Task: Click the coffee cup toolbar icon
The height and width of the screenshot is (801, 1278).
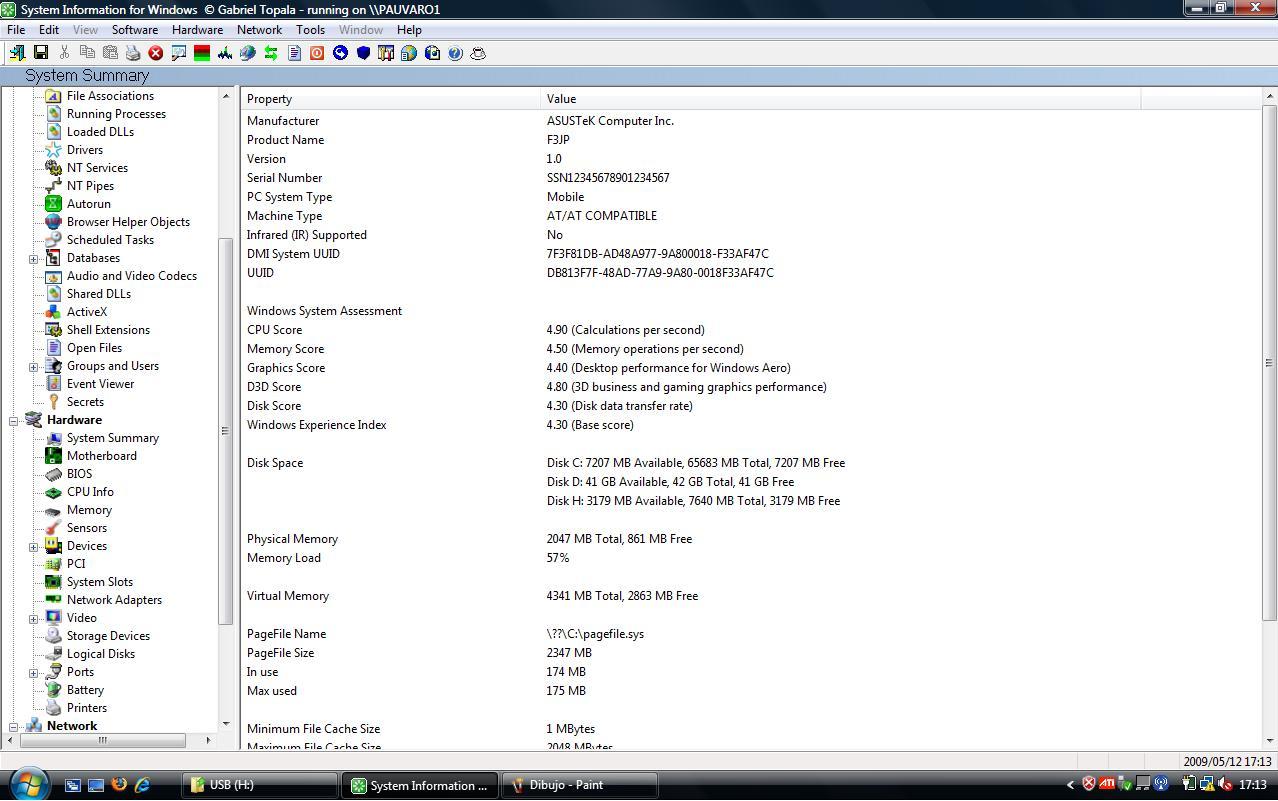Action: coord(478,53)
